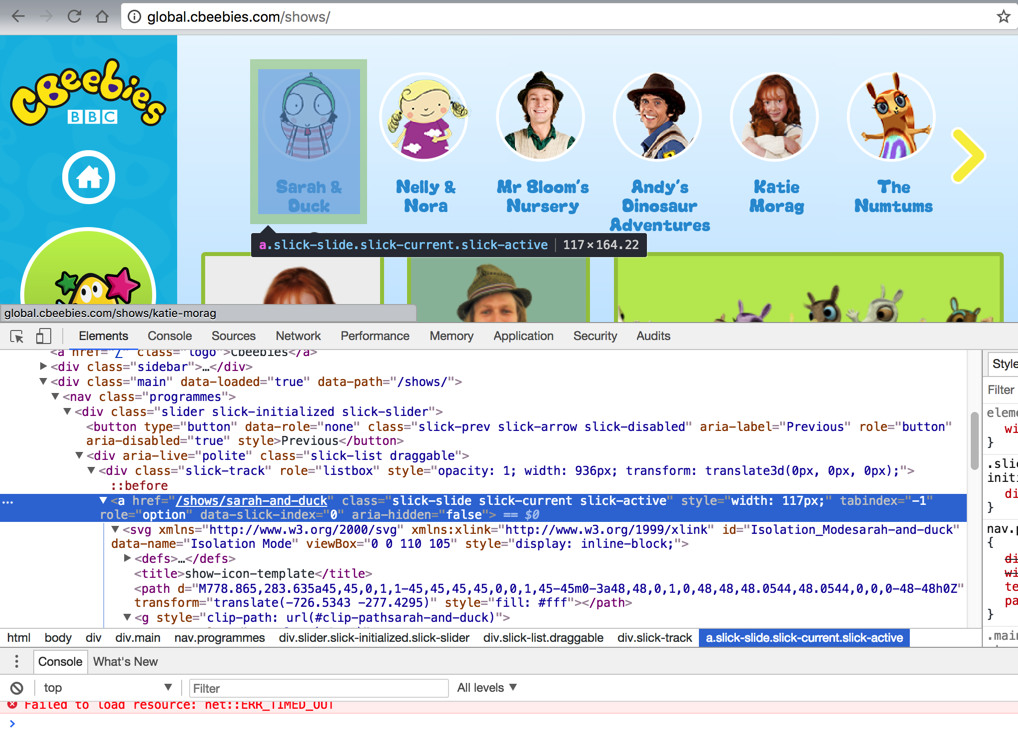Click the browser forward arrow

(x=46, y=16)
